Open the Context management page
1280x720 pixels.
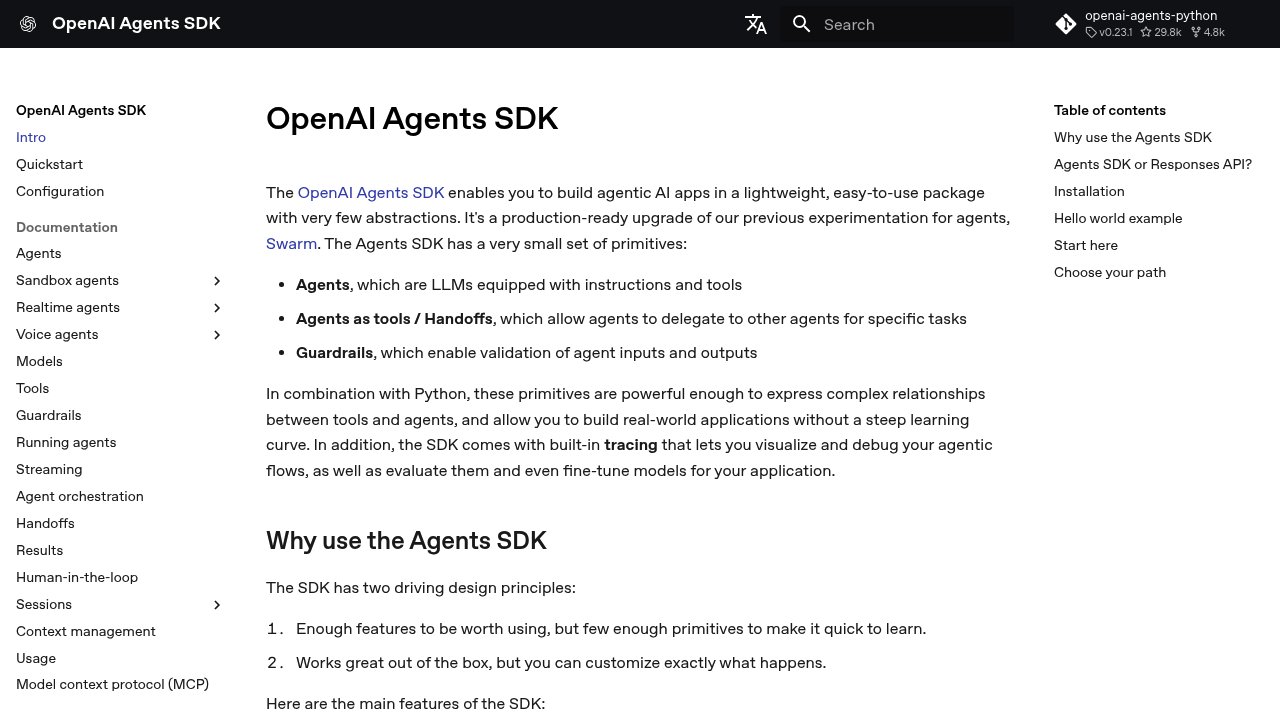pyautogui.click(x=86, y=632)
